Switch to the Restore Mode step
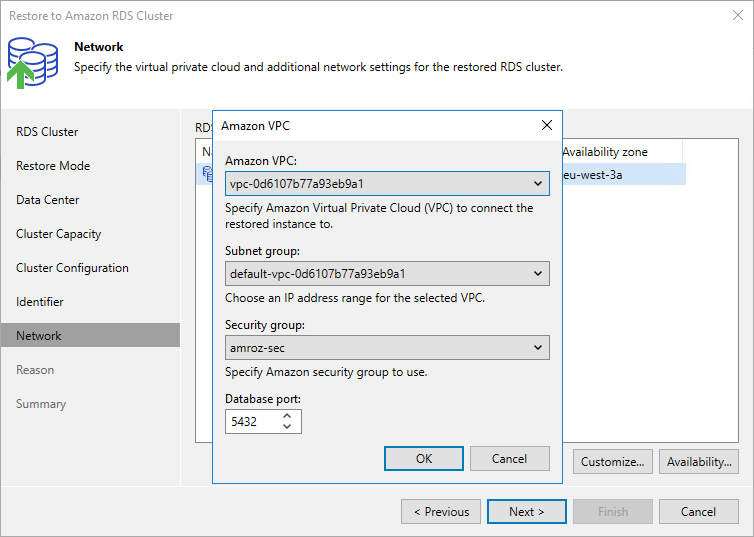The height and width of the screenshot is (537, 754). pos(53,166)
